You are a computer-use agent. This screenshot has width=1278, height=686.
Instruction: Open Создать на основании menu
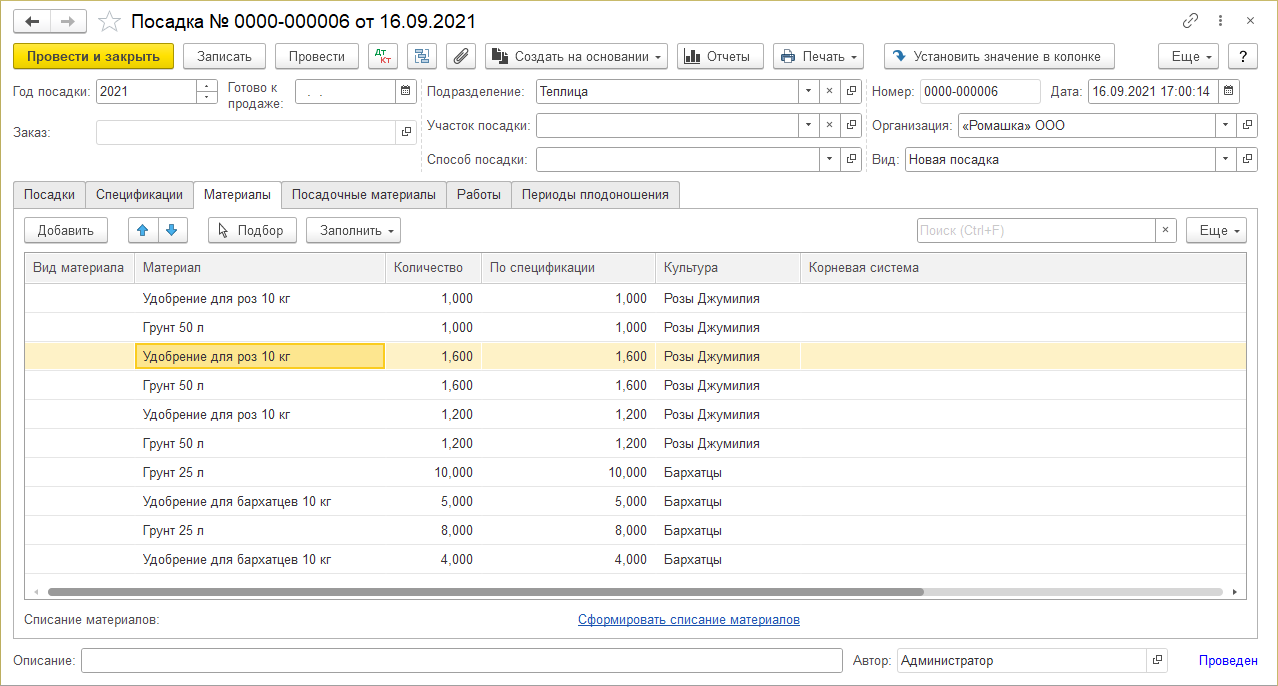(577, 57)
